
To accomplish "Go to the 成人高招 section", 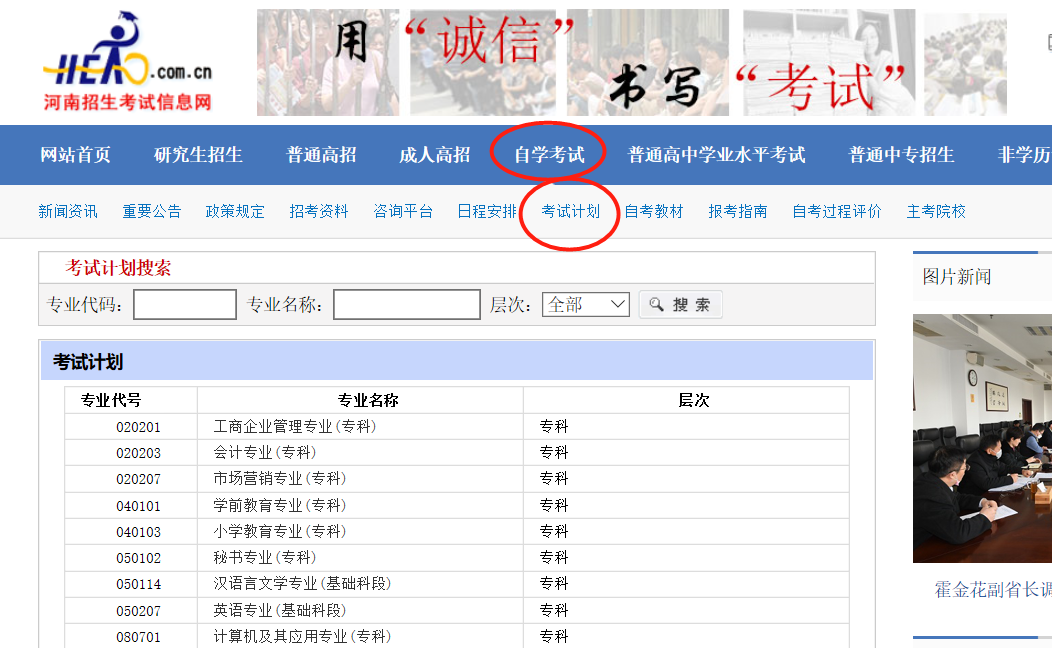I will tap(435, 155).
